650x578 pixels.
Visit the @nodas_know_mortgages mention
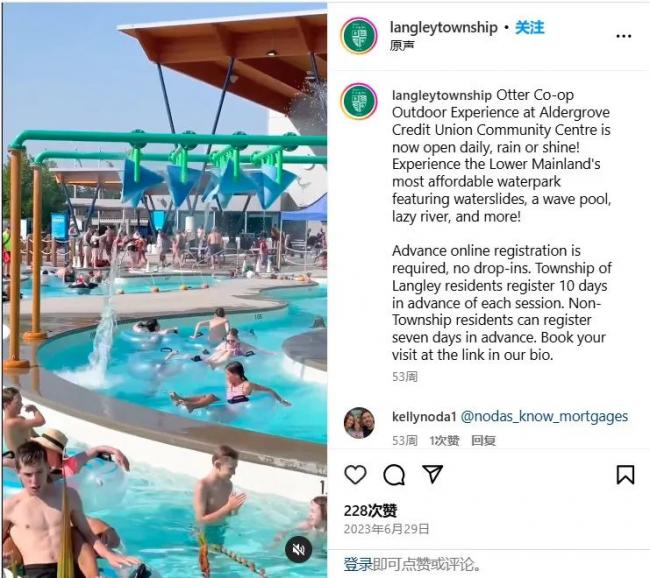(544, 416)
